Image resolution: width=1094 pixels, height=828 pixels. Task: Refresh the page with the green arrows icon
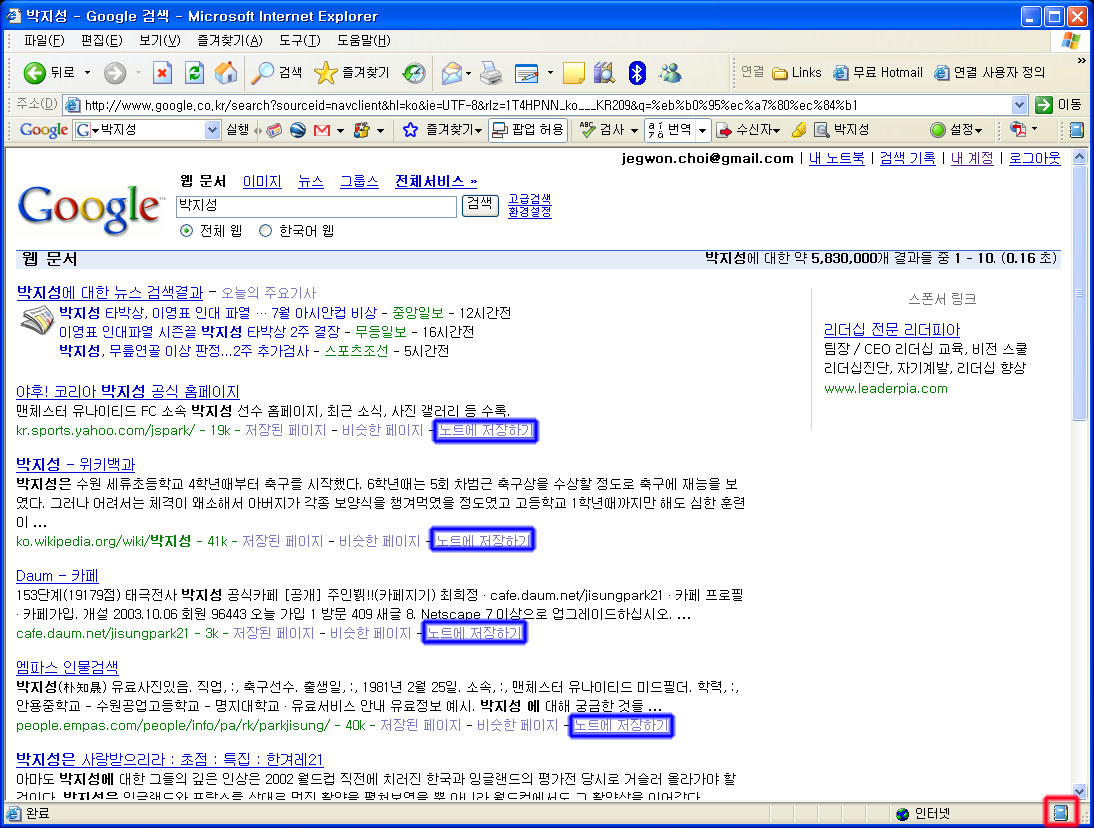coord(195,73)
